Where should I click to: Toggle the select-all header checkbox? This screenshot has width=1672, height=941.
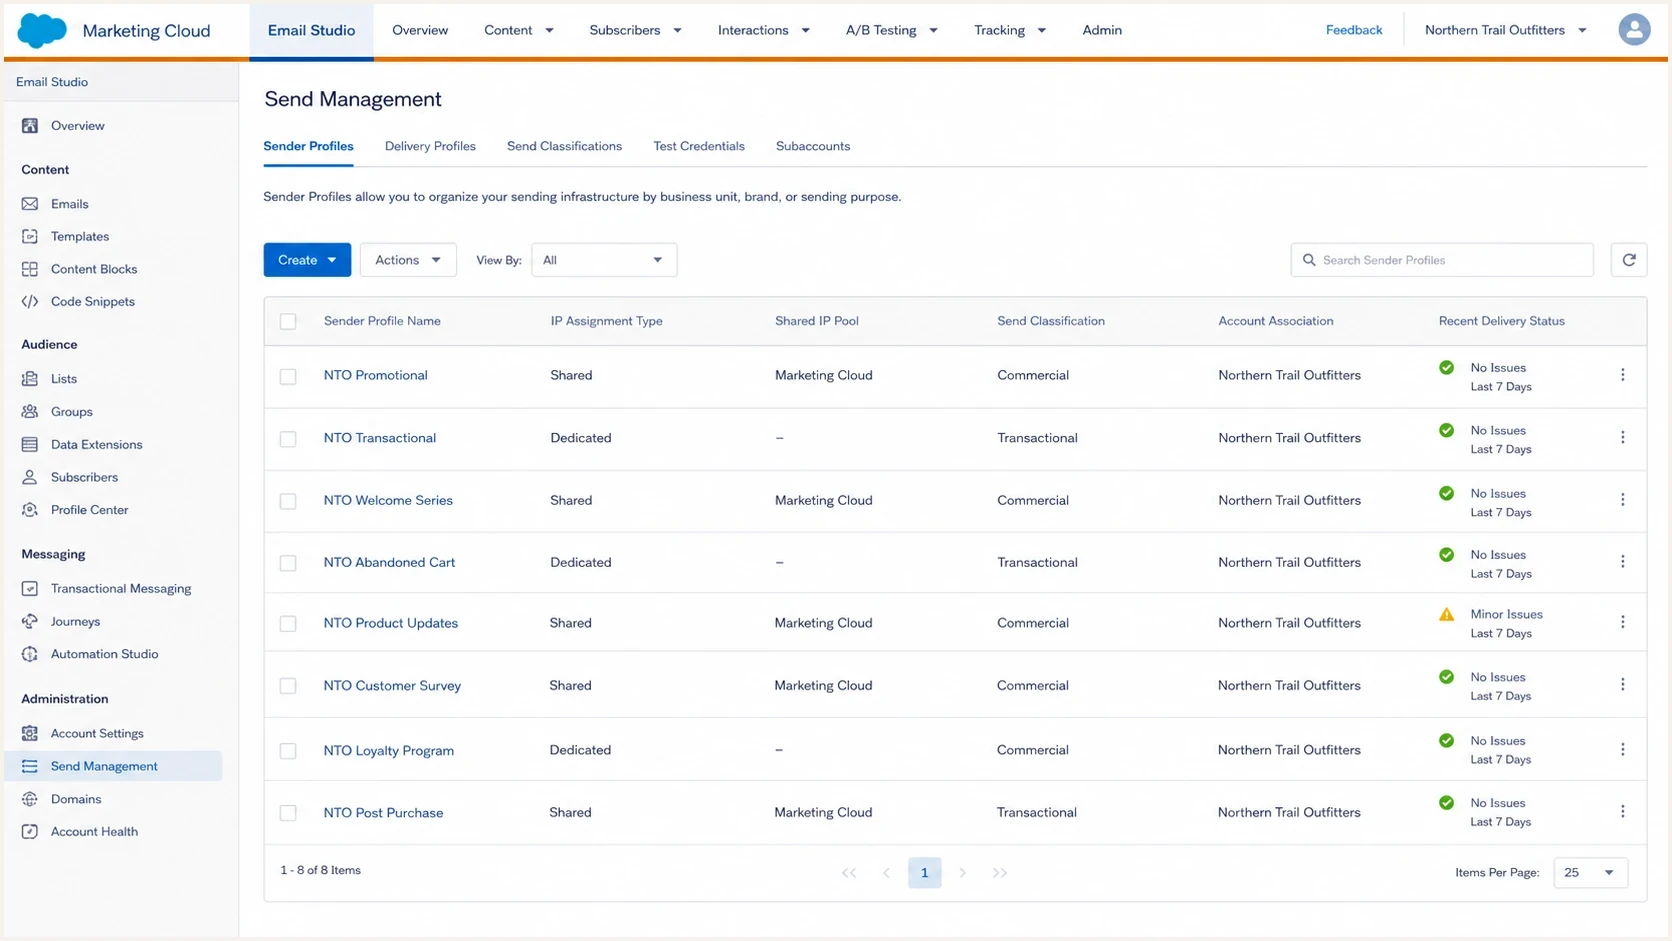288,322
